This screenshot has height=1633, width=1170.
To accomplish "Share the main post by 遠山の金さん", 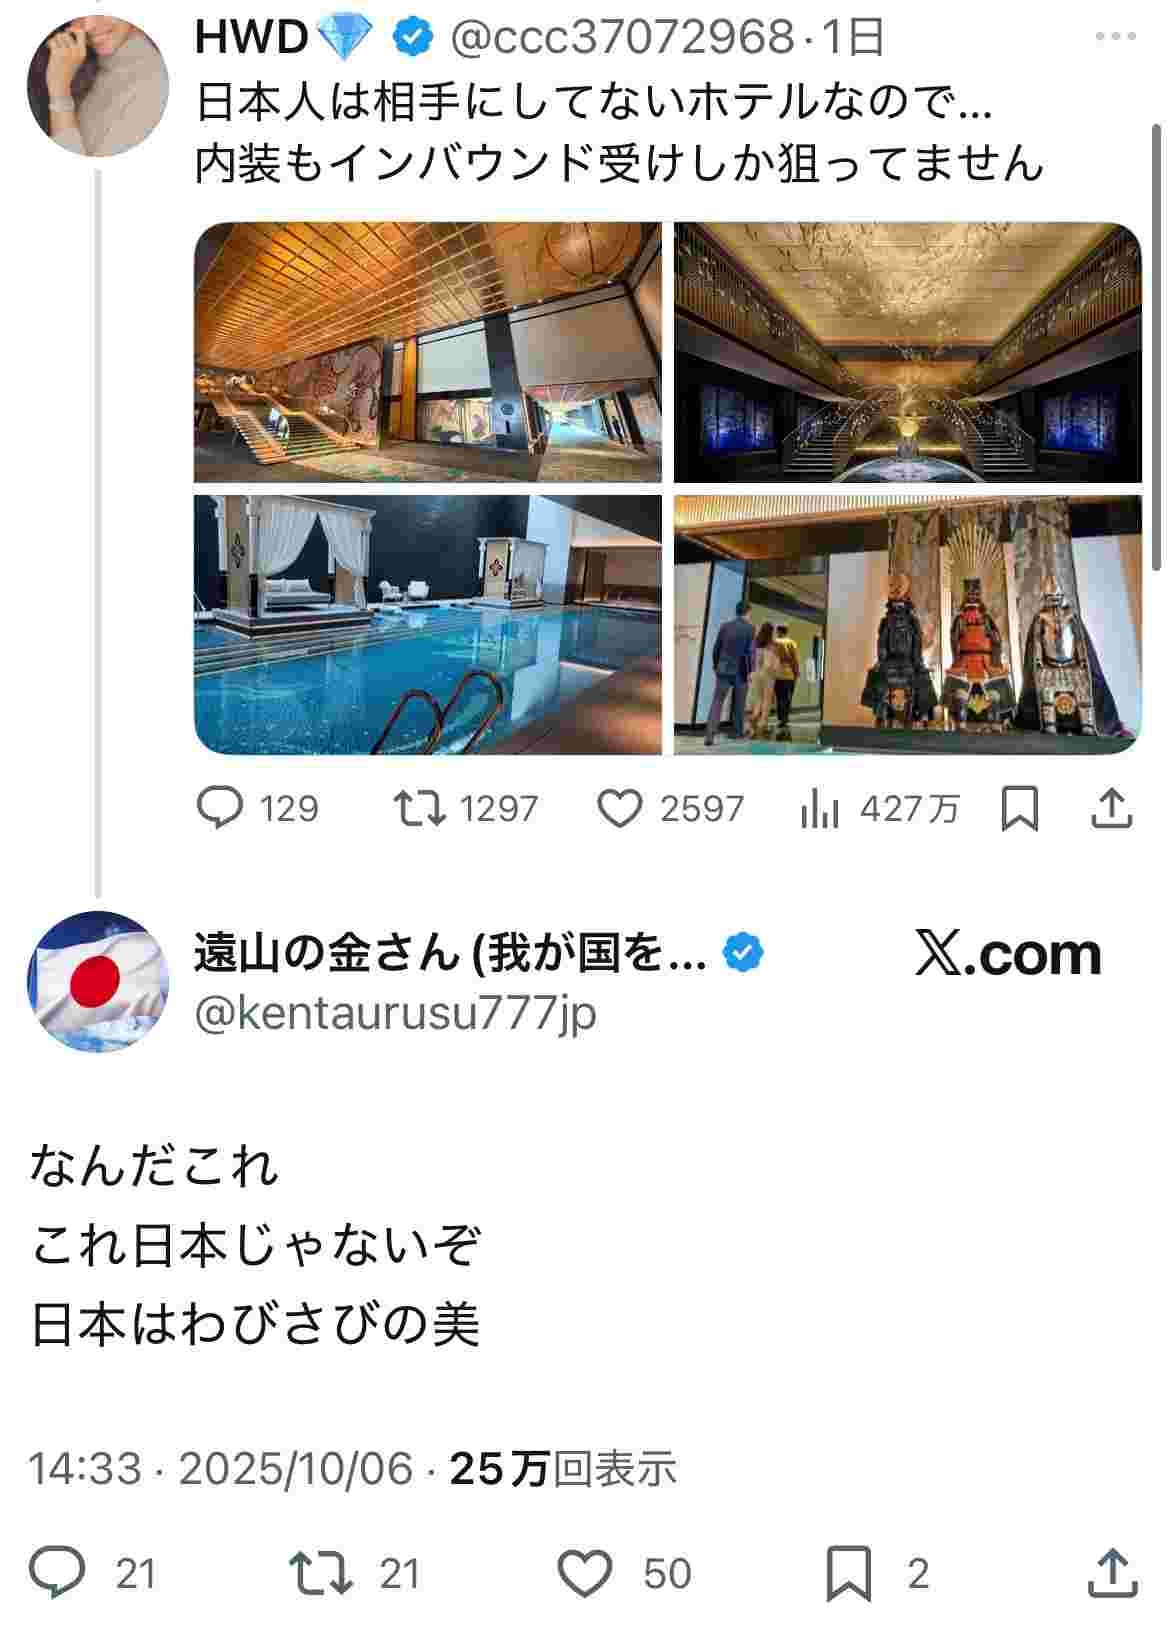I will (1113, 1573).
